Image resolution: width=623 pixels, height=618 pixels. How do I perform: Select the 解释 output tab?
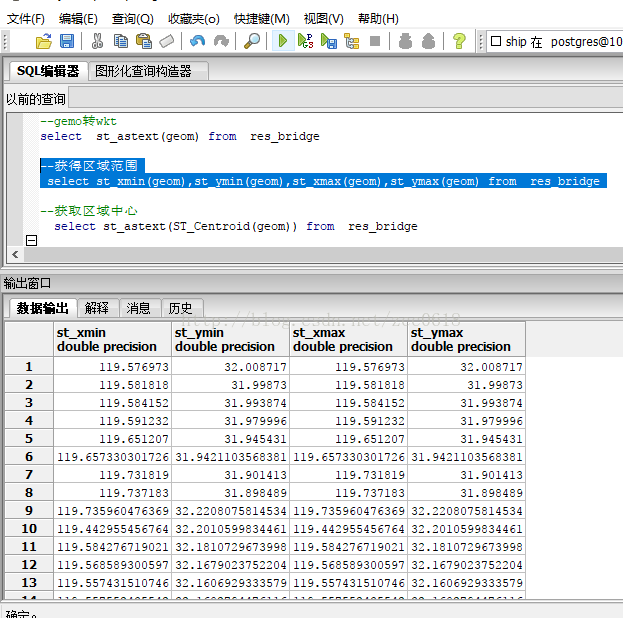[97, 308]
